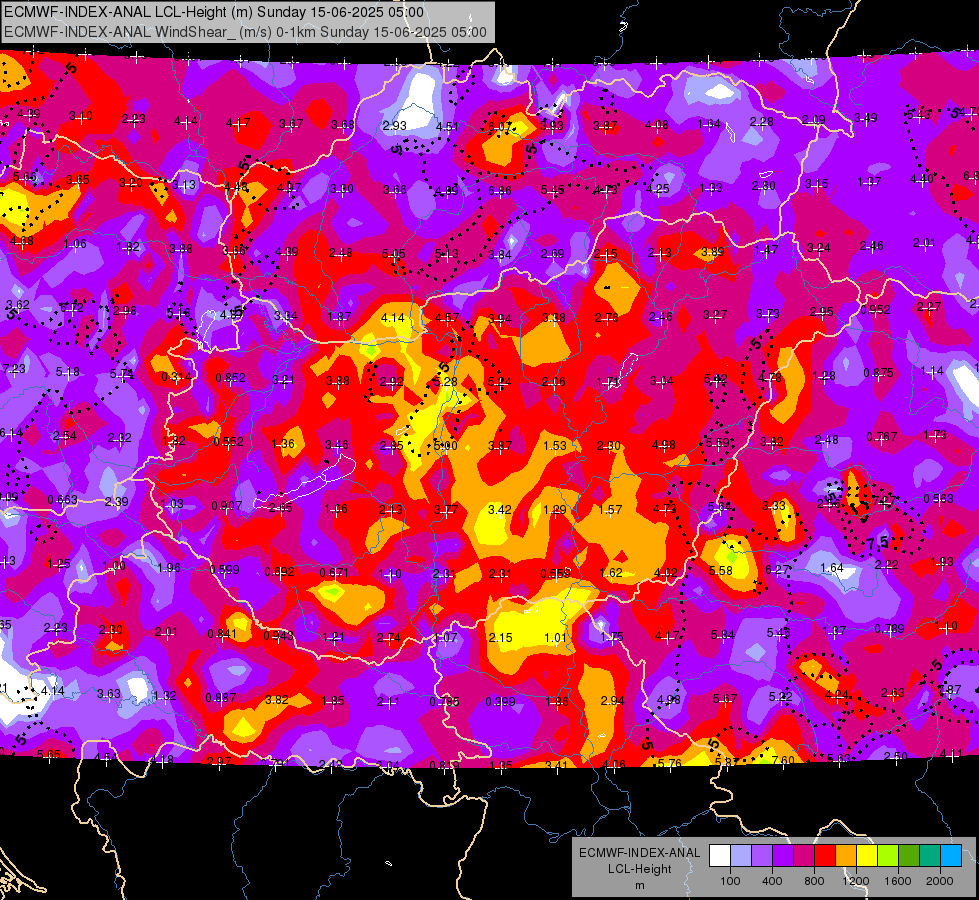The width and height of the screenshot is (979, 900).
Task: Click the grid value 1.53
Action: point(555,445)
